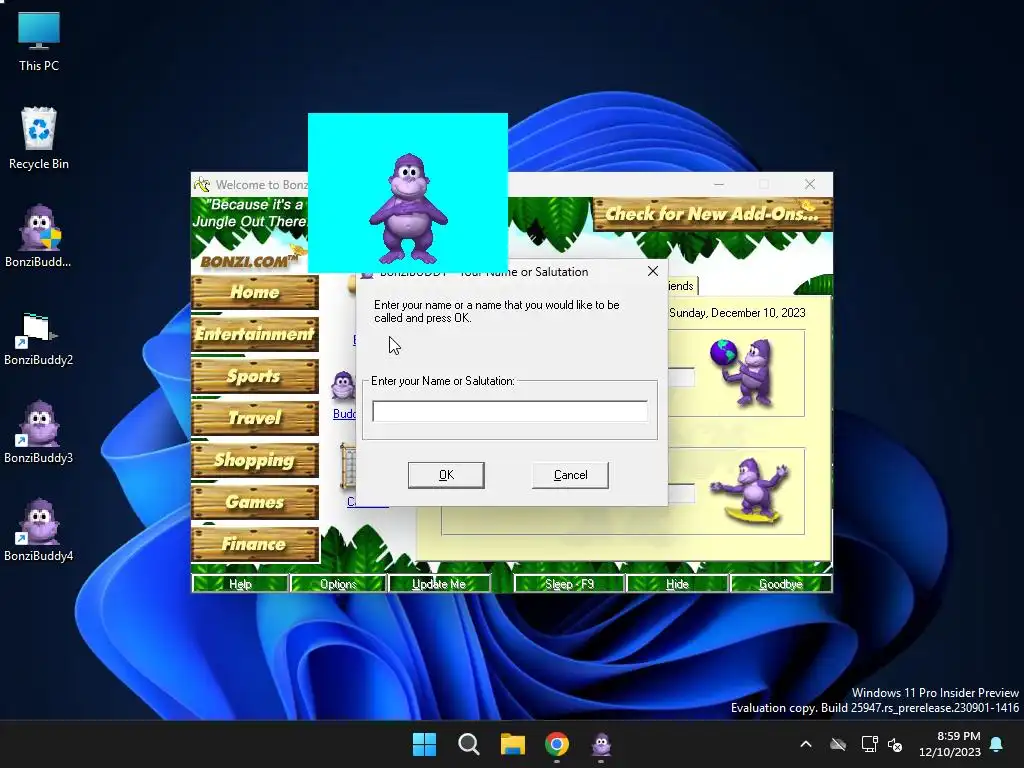Click the Bonzi purple gorilla character
Image resolution: width=1024 pixels, height=768 pixels.
408,209
